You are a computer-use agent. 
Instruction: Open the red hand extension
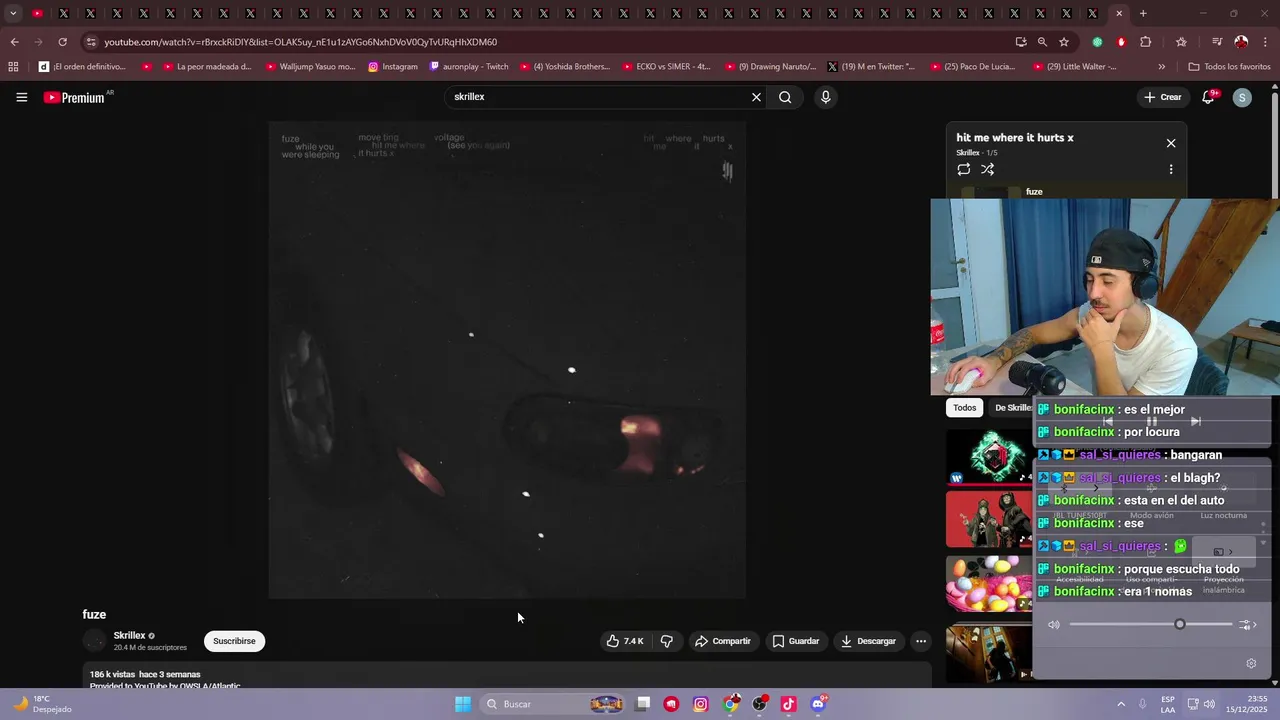[1121, 42]
